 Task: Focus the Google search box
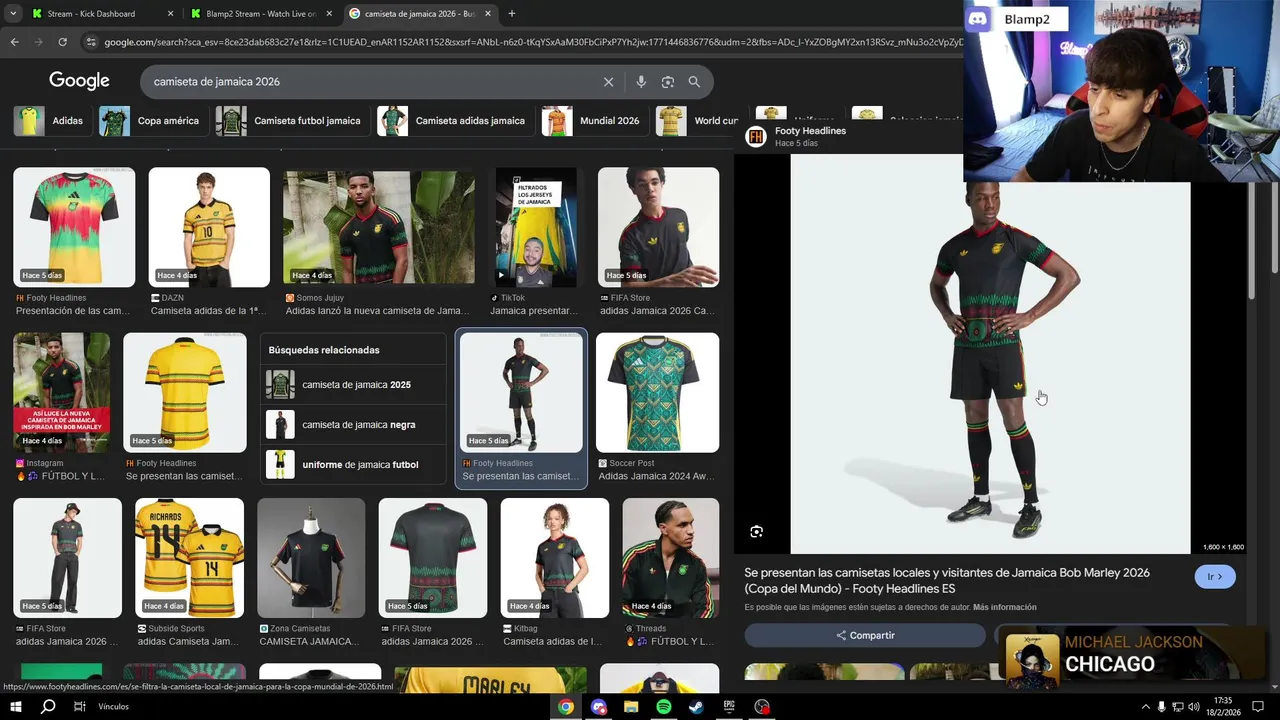(370, 81)
